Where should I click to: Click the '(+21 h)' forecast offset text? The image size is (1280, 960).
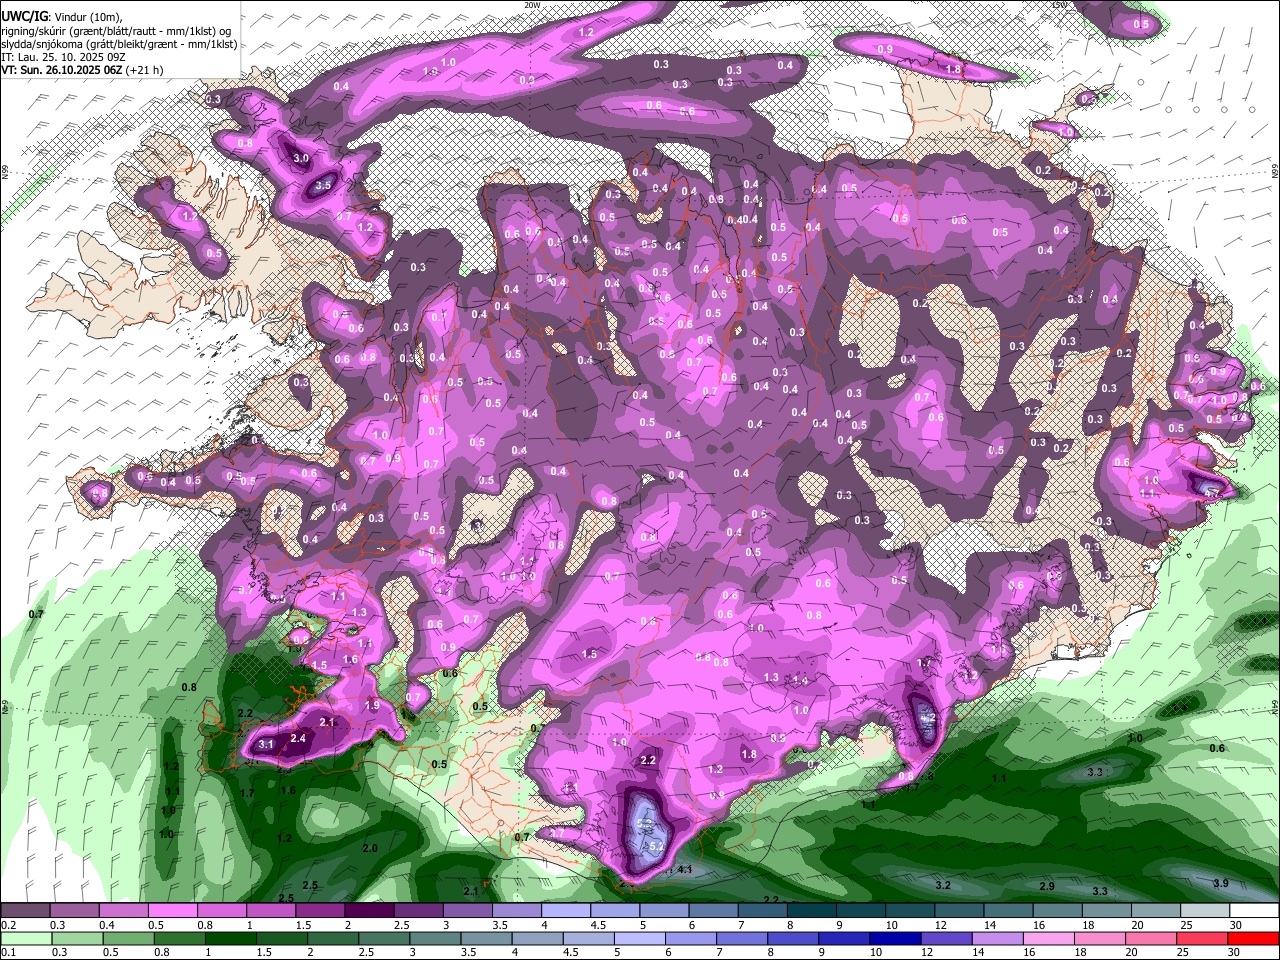coord(143,70)
